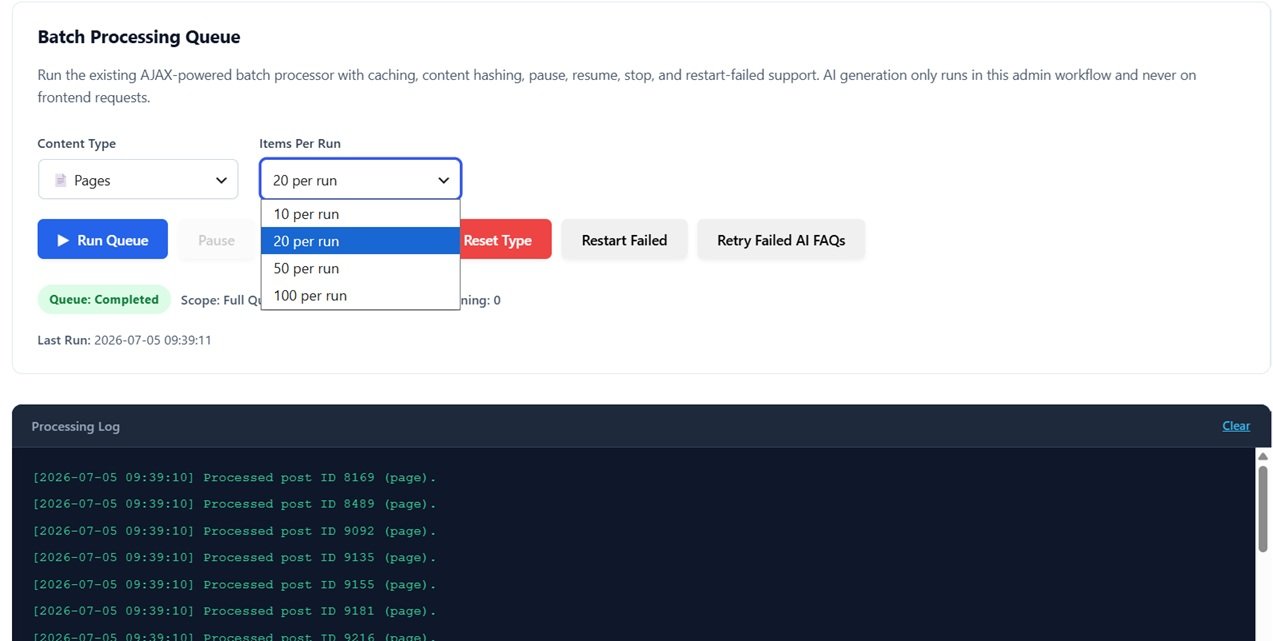Select 100 per run from the list
Screen dimensions: 1273x641
pyautogui.click(x=360, y=295)
